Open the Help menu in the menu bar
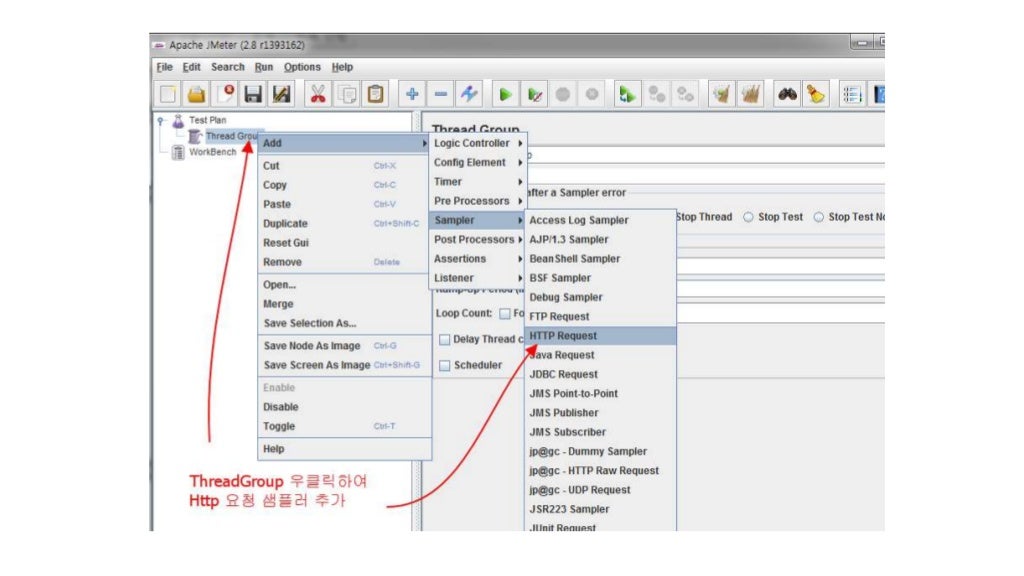Screen dimensions: 1024x576 click(342, 67)
